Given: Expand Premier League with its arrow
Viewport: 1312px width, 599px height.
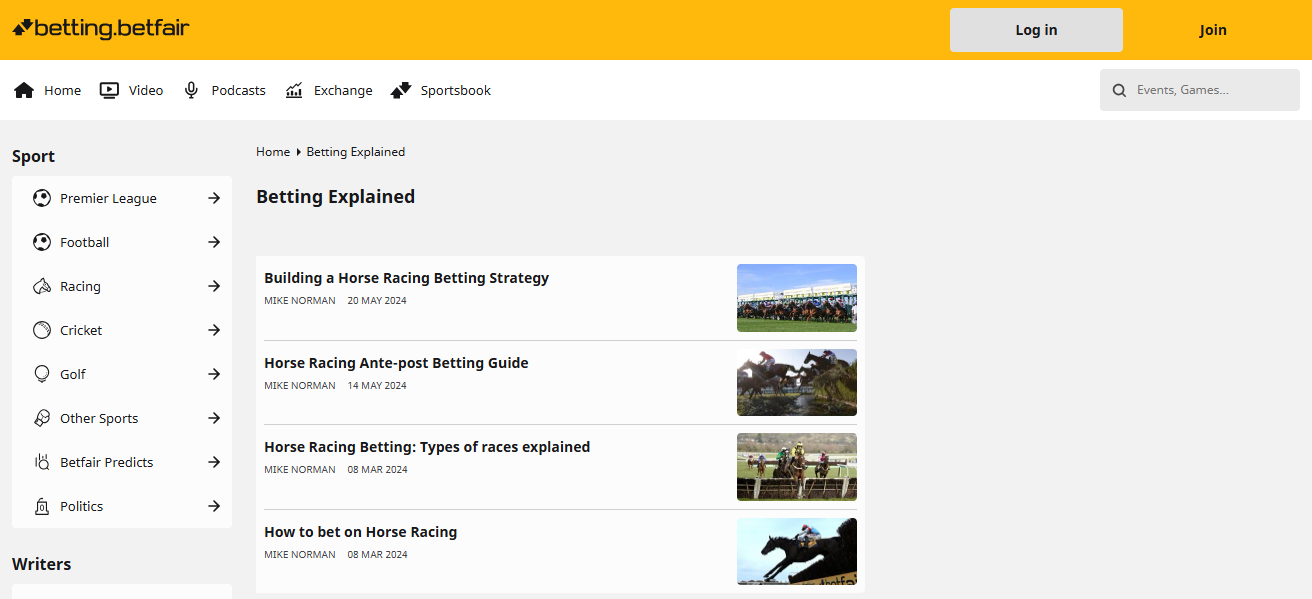Looking at the screenshot, I should 214,198.
